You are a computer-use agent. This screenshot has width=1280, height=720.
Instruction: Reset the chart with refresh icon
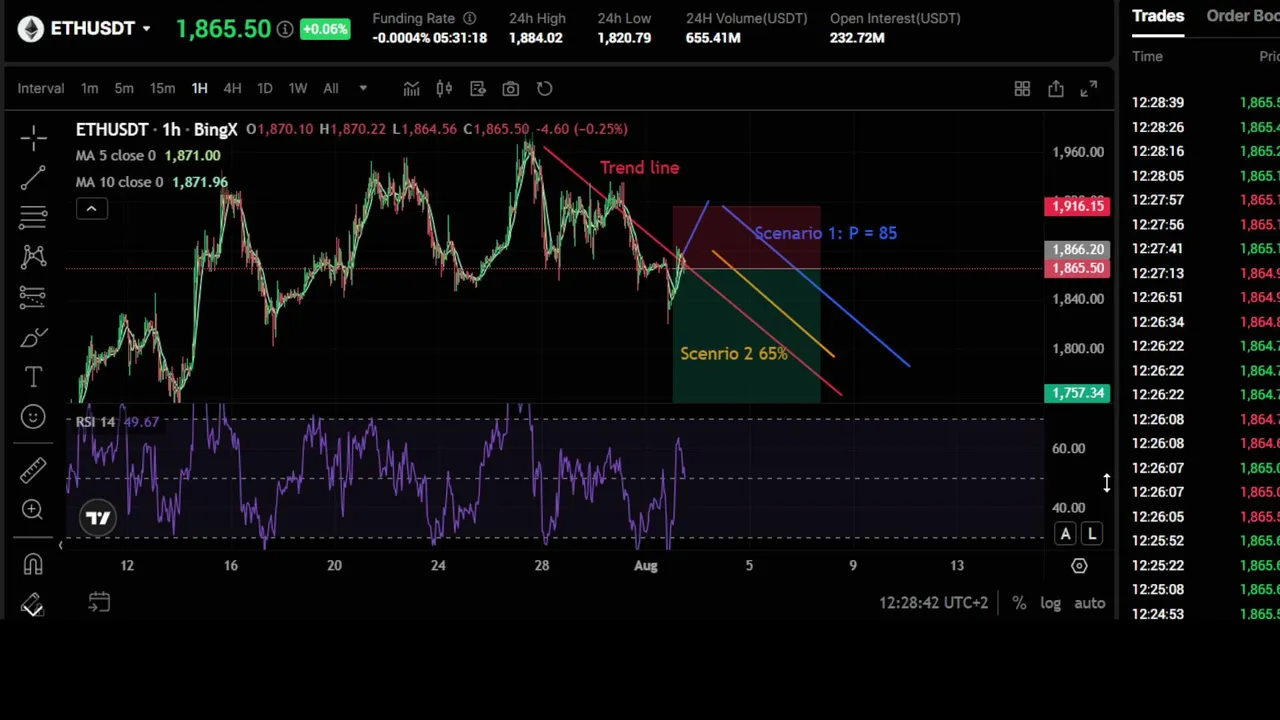pyautogui.click(x=544, y=89)
